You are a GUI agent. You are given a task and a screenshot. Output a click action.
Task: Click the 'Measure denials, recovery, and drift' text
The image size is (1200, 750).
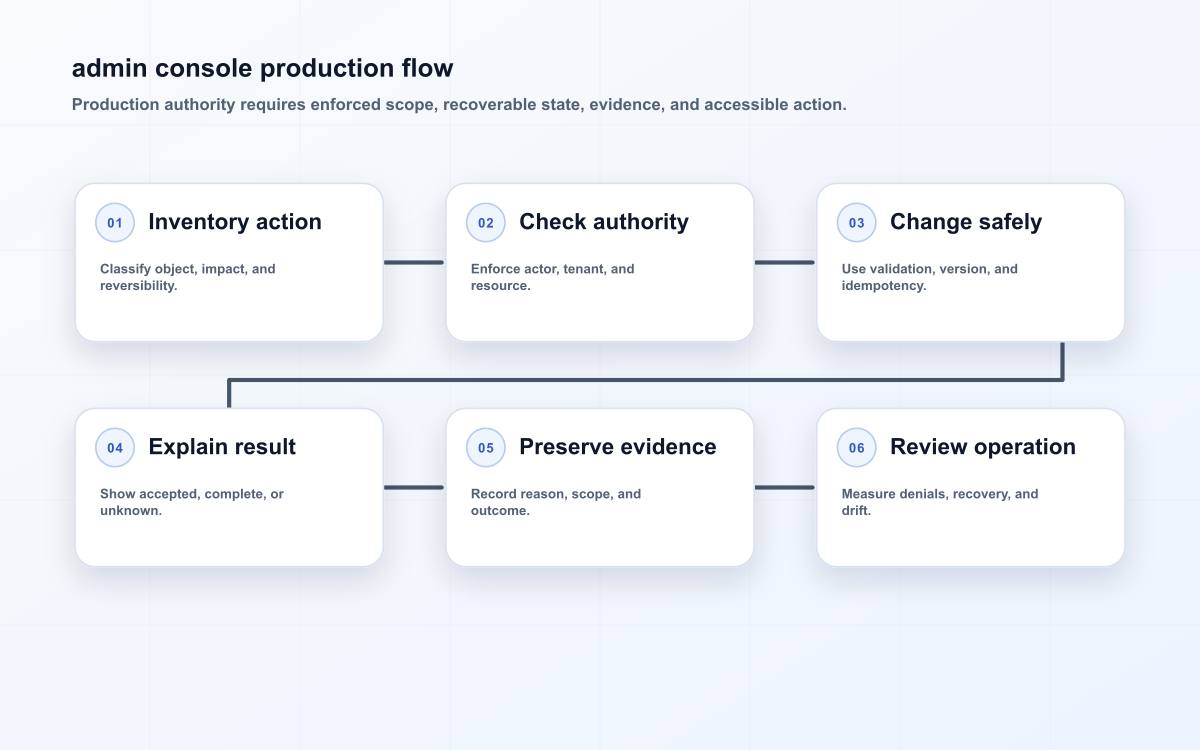[x=940, y=502]
